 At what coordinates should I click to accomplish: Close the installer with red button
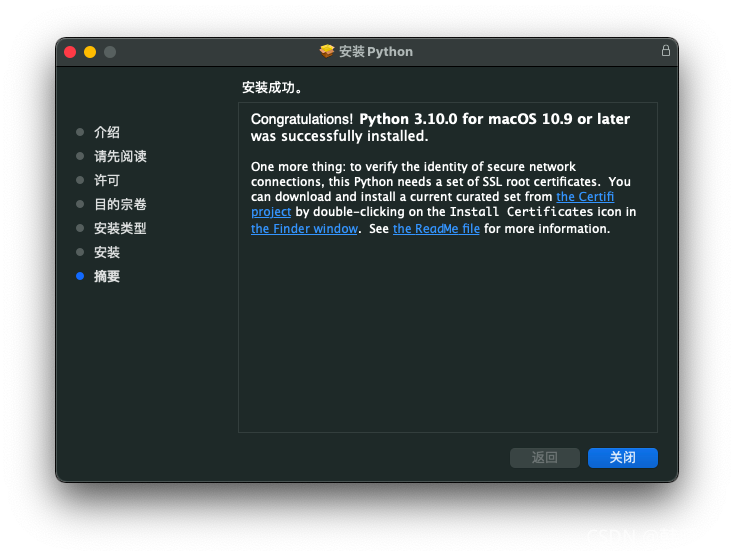click(70, 52)
